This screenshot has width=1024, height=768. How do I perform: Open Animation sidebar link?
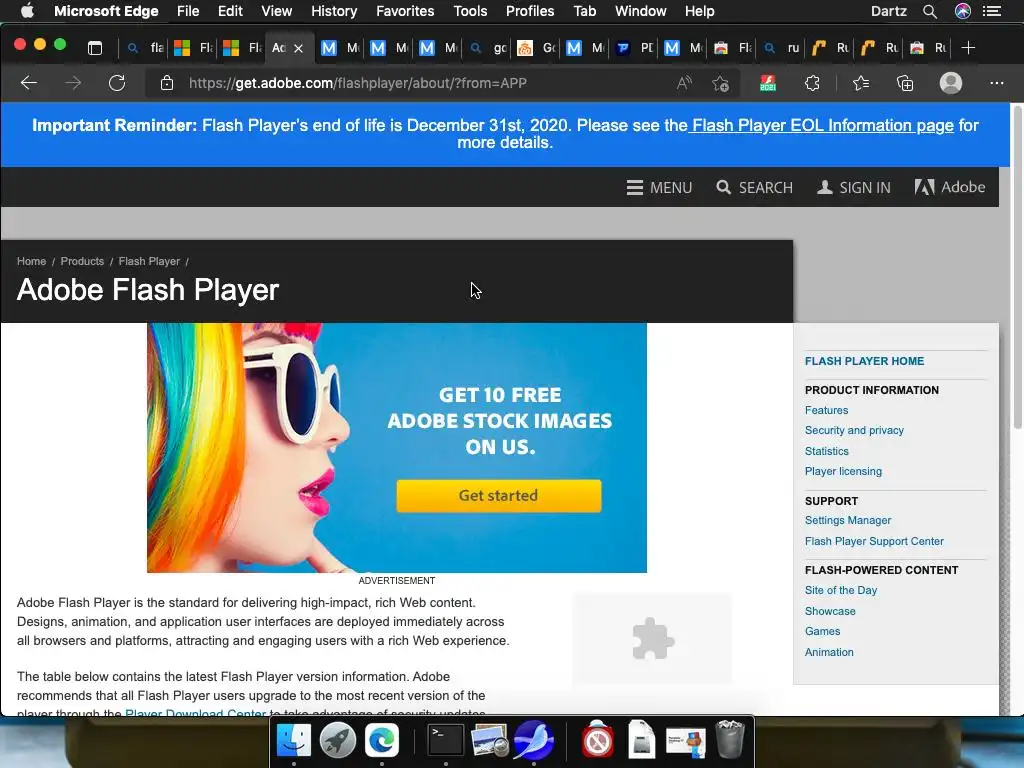(x=829, y=652)
